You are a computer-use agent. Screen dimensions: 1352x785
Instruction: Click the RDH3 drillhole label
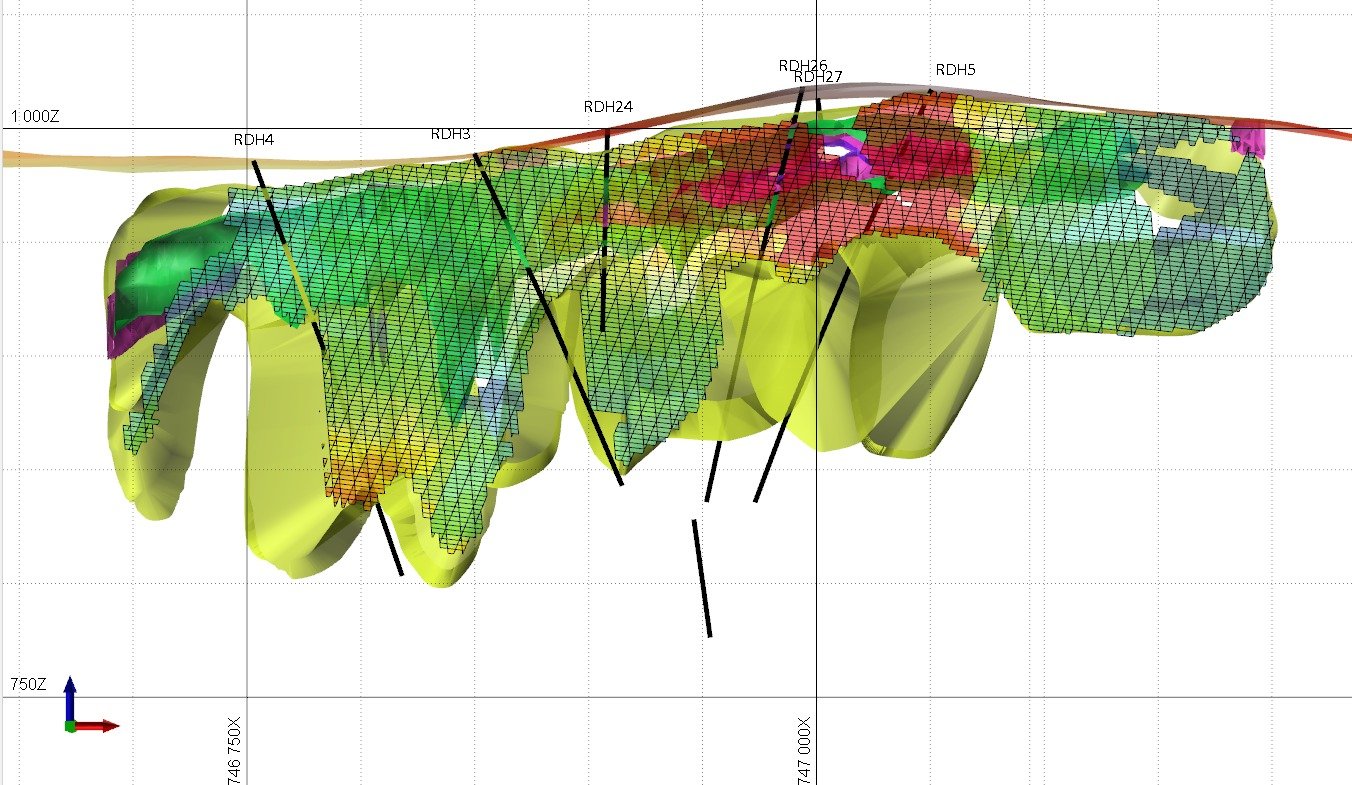point(451,134)
